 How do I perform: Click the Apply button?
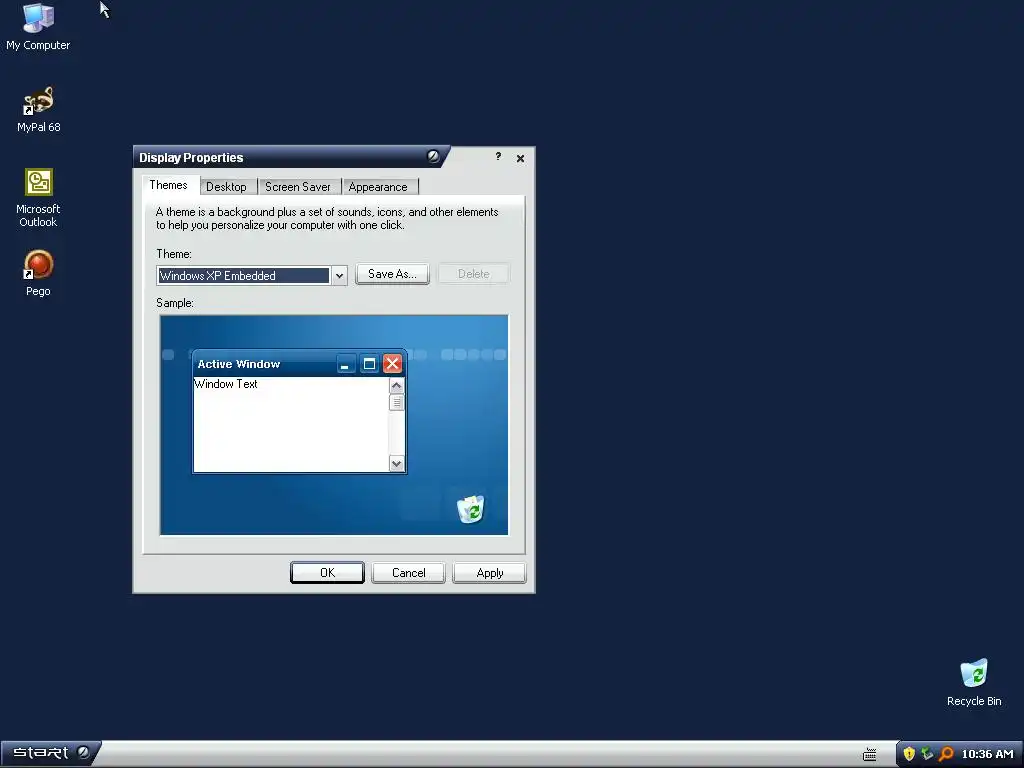[490, 573]
